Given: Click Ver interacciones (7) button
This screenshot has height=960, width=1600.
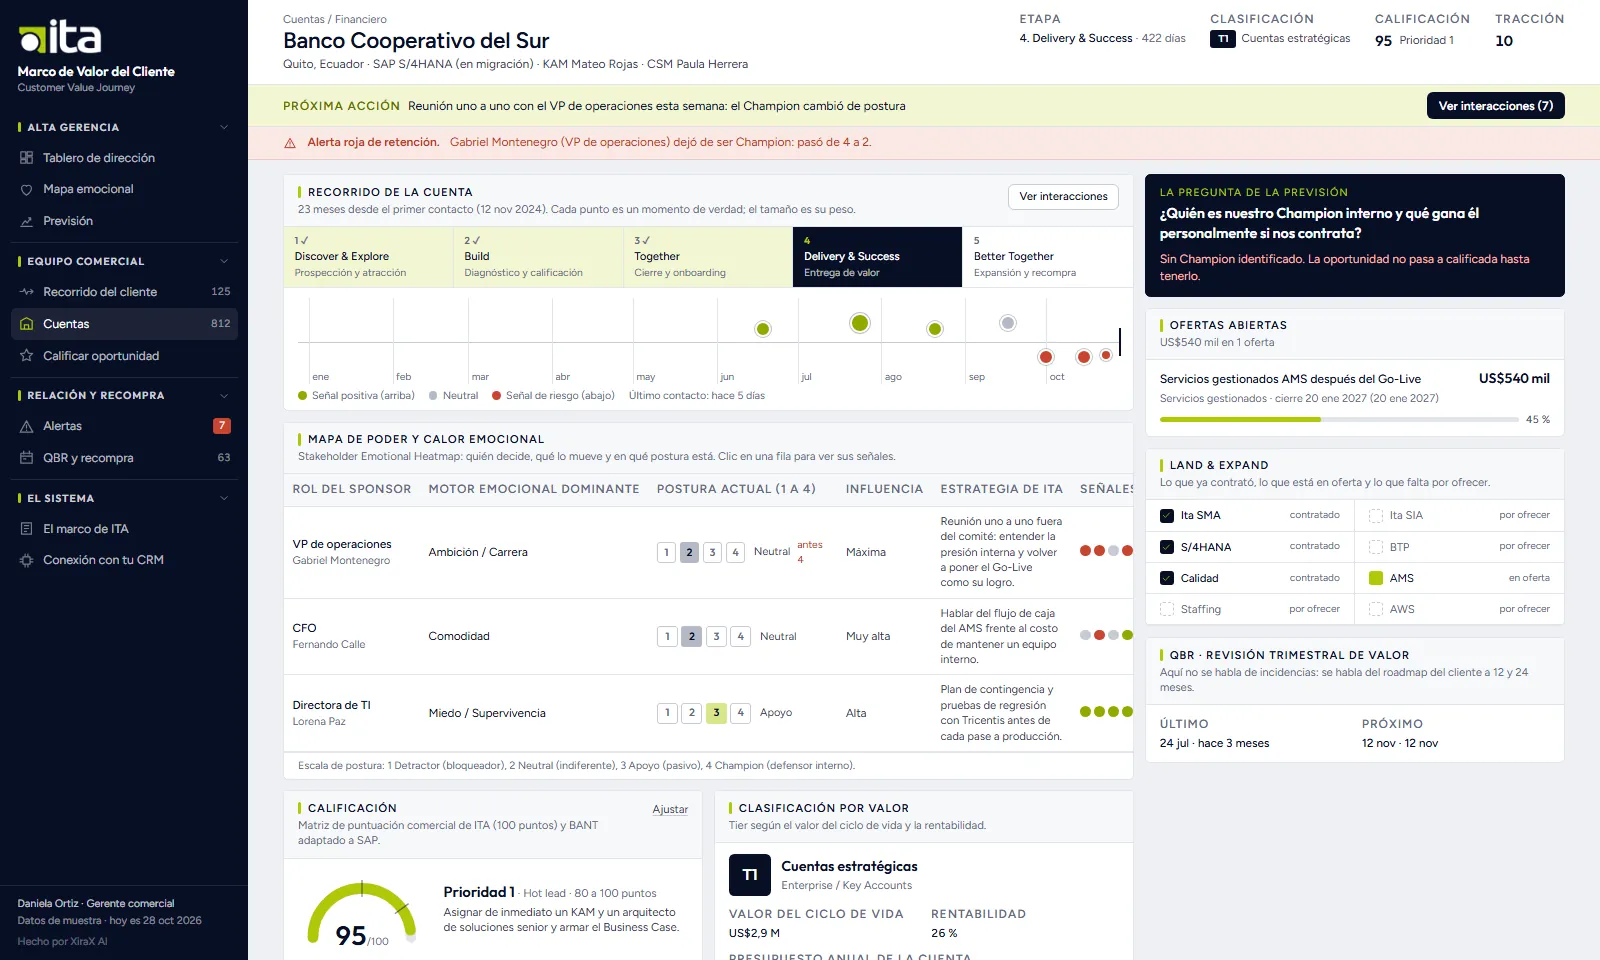Looking at the screenshot, I should coord(1495,106).
